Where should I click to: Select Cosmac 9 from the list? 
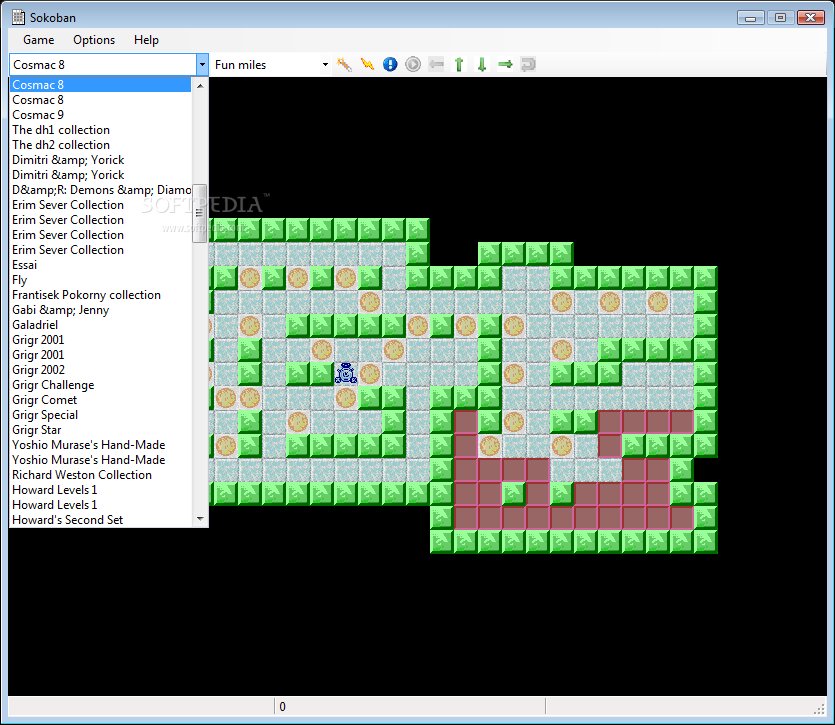pos(100,115)
